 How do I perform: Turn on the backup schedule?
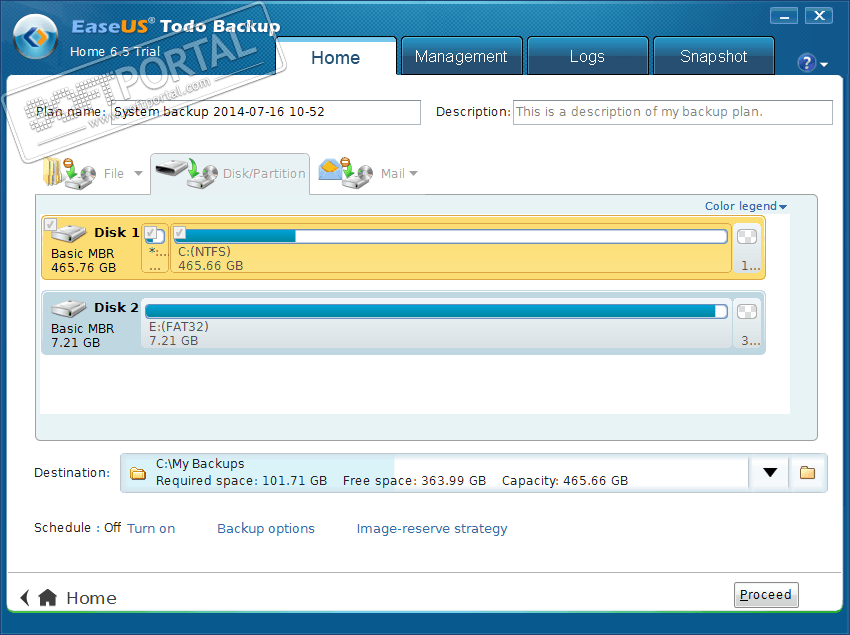point(151,529)
